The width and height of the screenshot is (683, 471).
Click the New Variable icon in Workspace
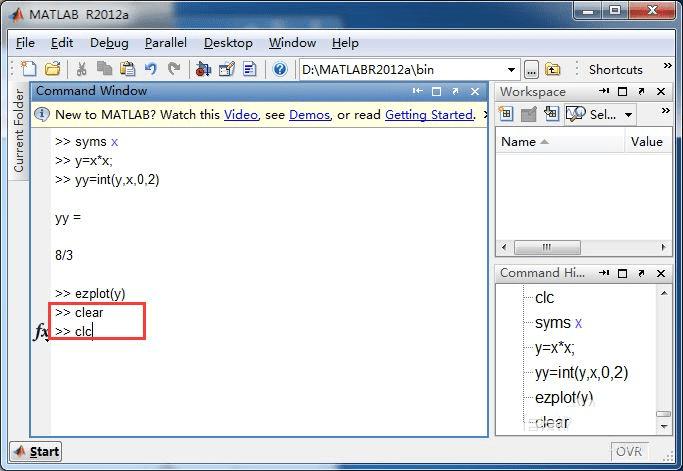tap(506, 114)
